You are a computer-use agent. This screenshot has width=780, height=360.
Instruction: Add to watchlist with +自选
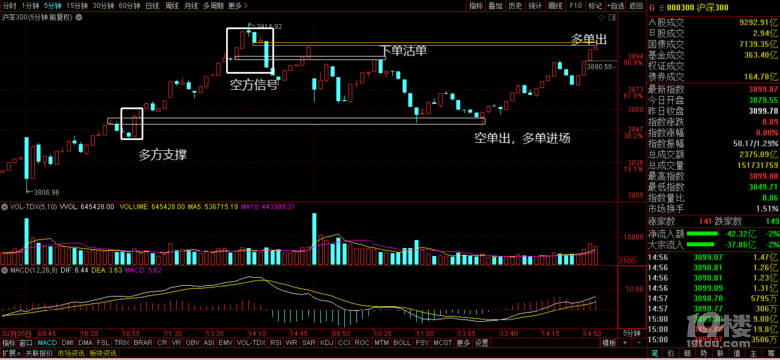click(x=616, y=6)
